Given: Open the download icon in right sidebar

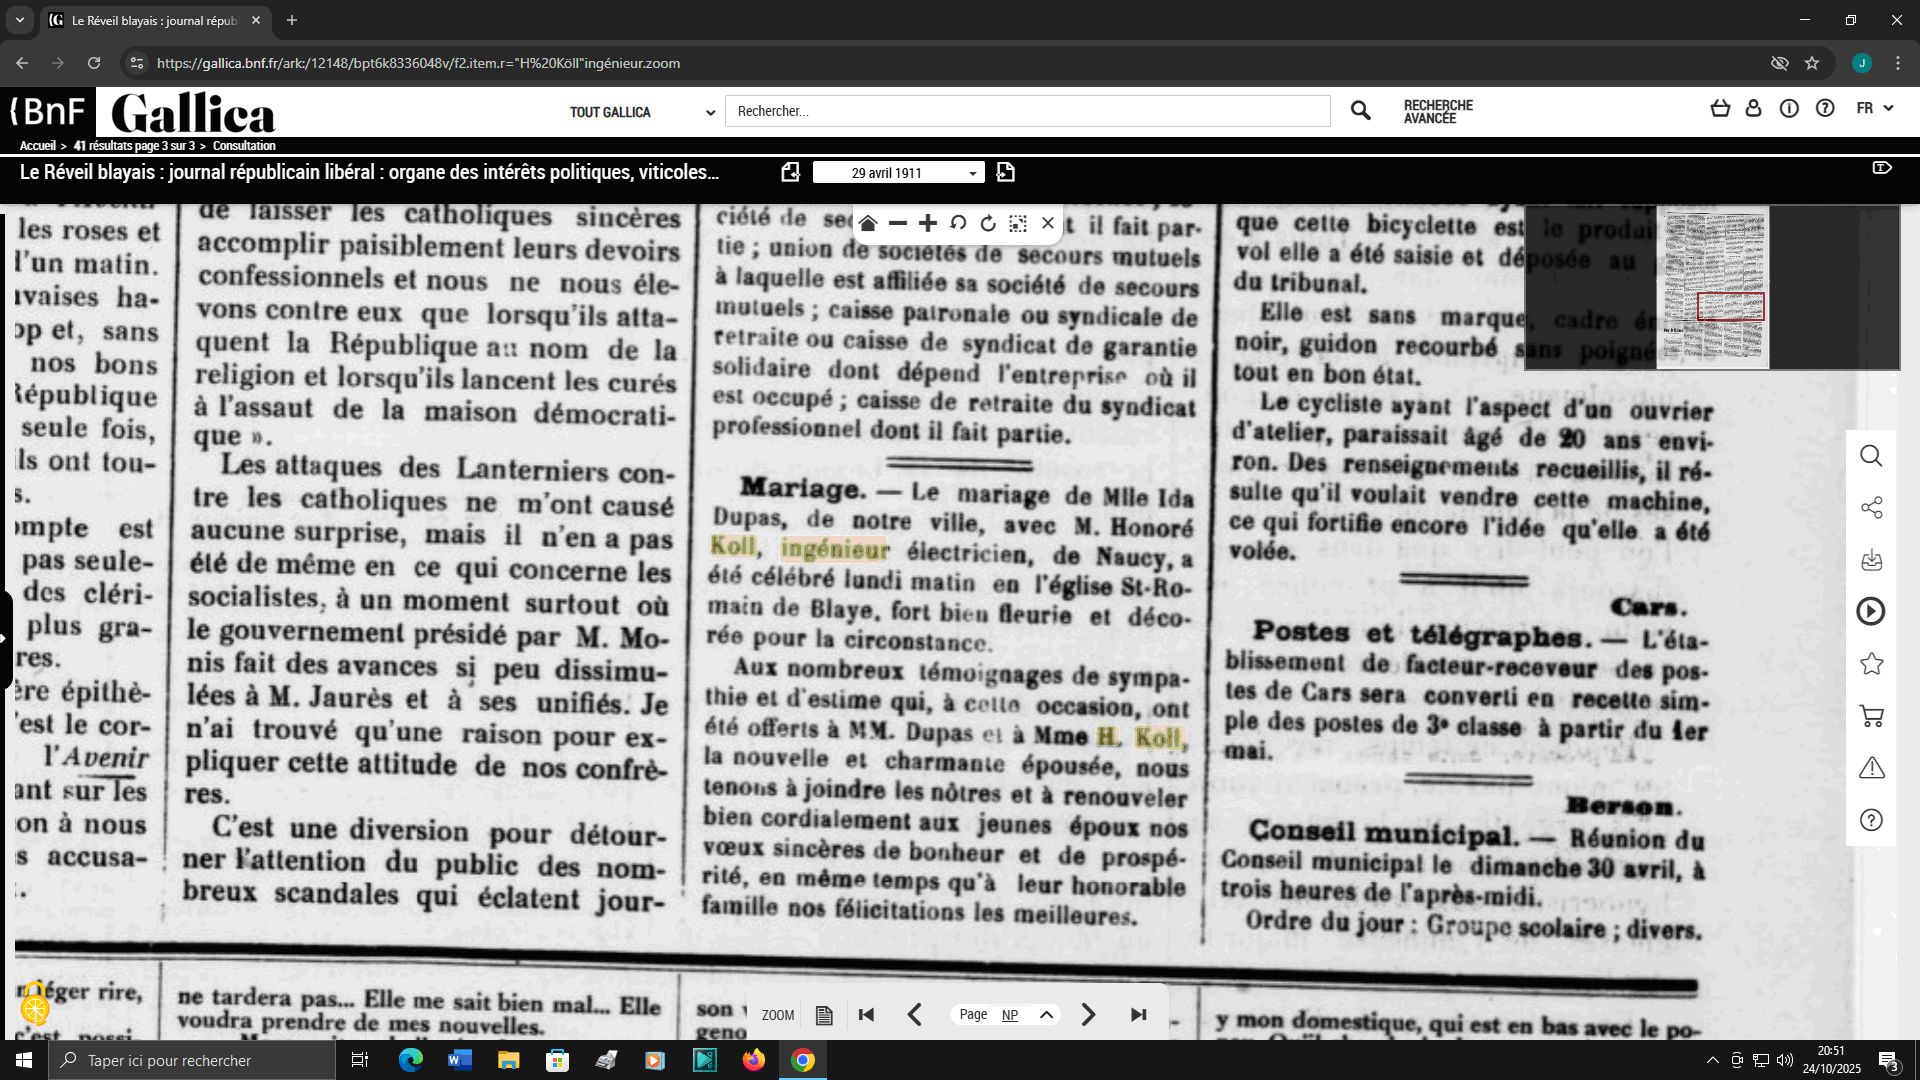Looking at the screenshot, I should 1871,560.
